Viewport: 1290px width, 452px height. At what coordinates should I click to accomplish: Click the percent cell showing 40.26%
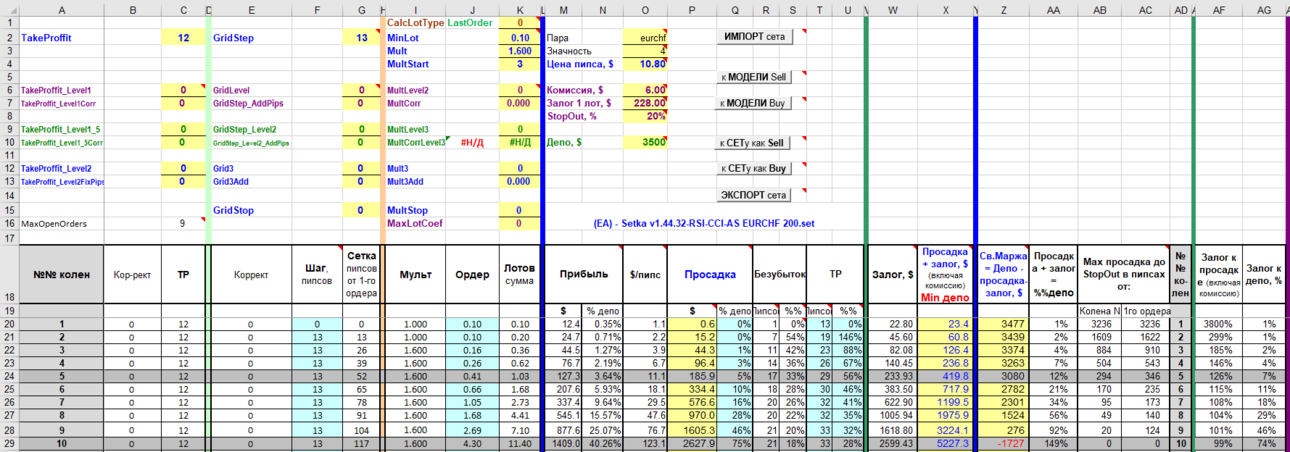pyautogui.click(x=603, y=441)
